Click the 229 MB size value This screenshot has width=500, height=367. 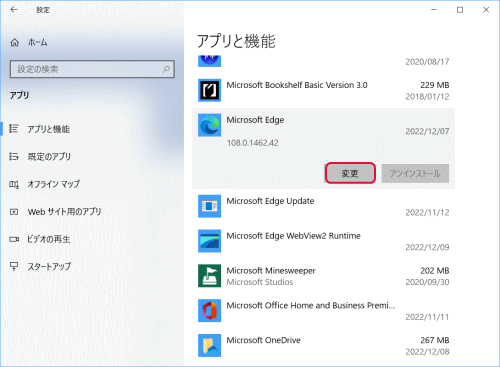coord(435,85)
